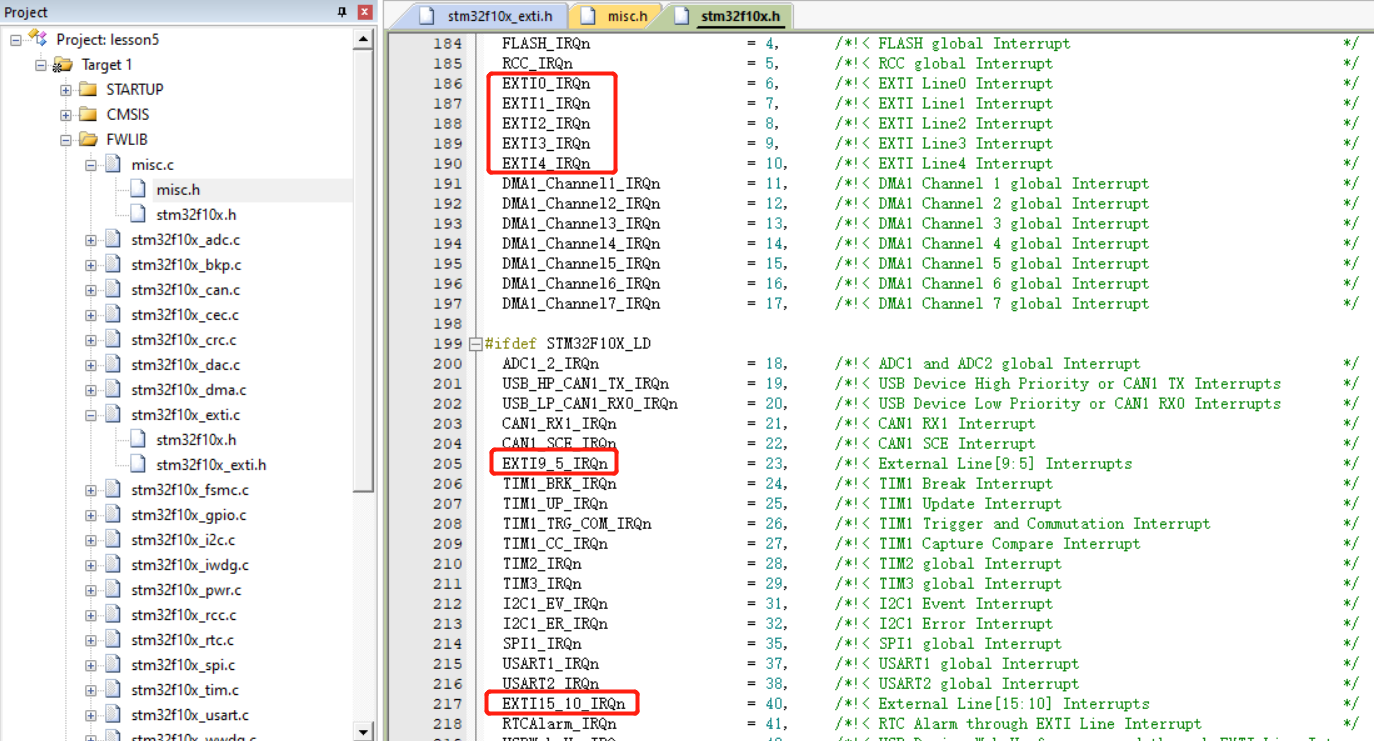Expand the stm32f10x_usart.c node
Viewport: 1374px width, 741px height.
[91, 715]
